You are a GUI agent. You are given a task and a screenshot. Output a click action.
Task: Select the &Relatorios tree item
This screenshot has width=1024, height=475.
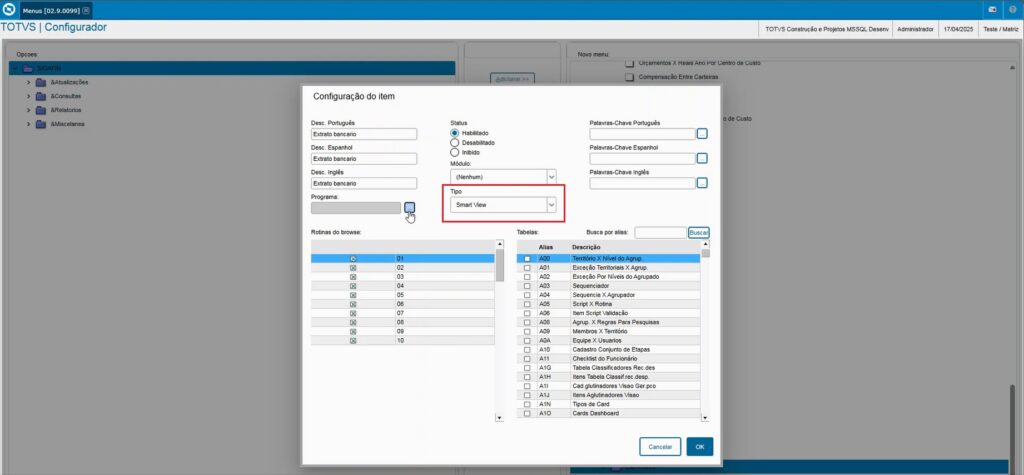click(x=65, y=110)
